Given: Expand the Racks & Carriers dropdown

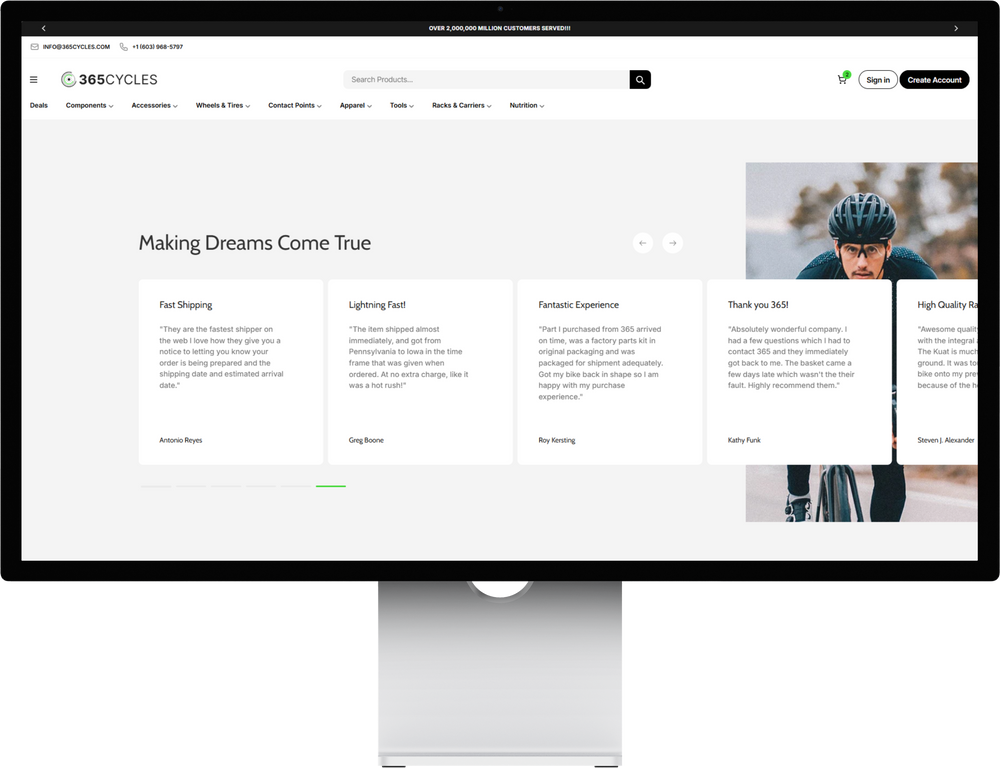Looking at the screenshot, I should coord(461,106).
